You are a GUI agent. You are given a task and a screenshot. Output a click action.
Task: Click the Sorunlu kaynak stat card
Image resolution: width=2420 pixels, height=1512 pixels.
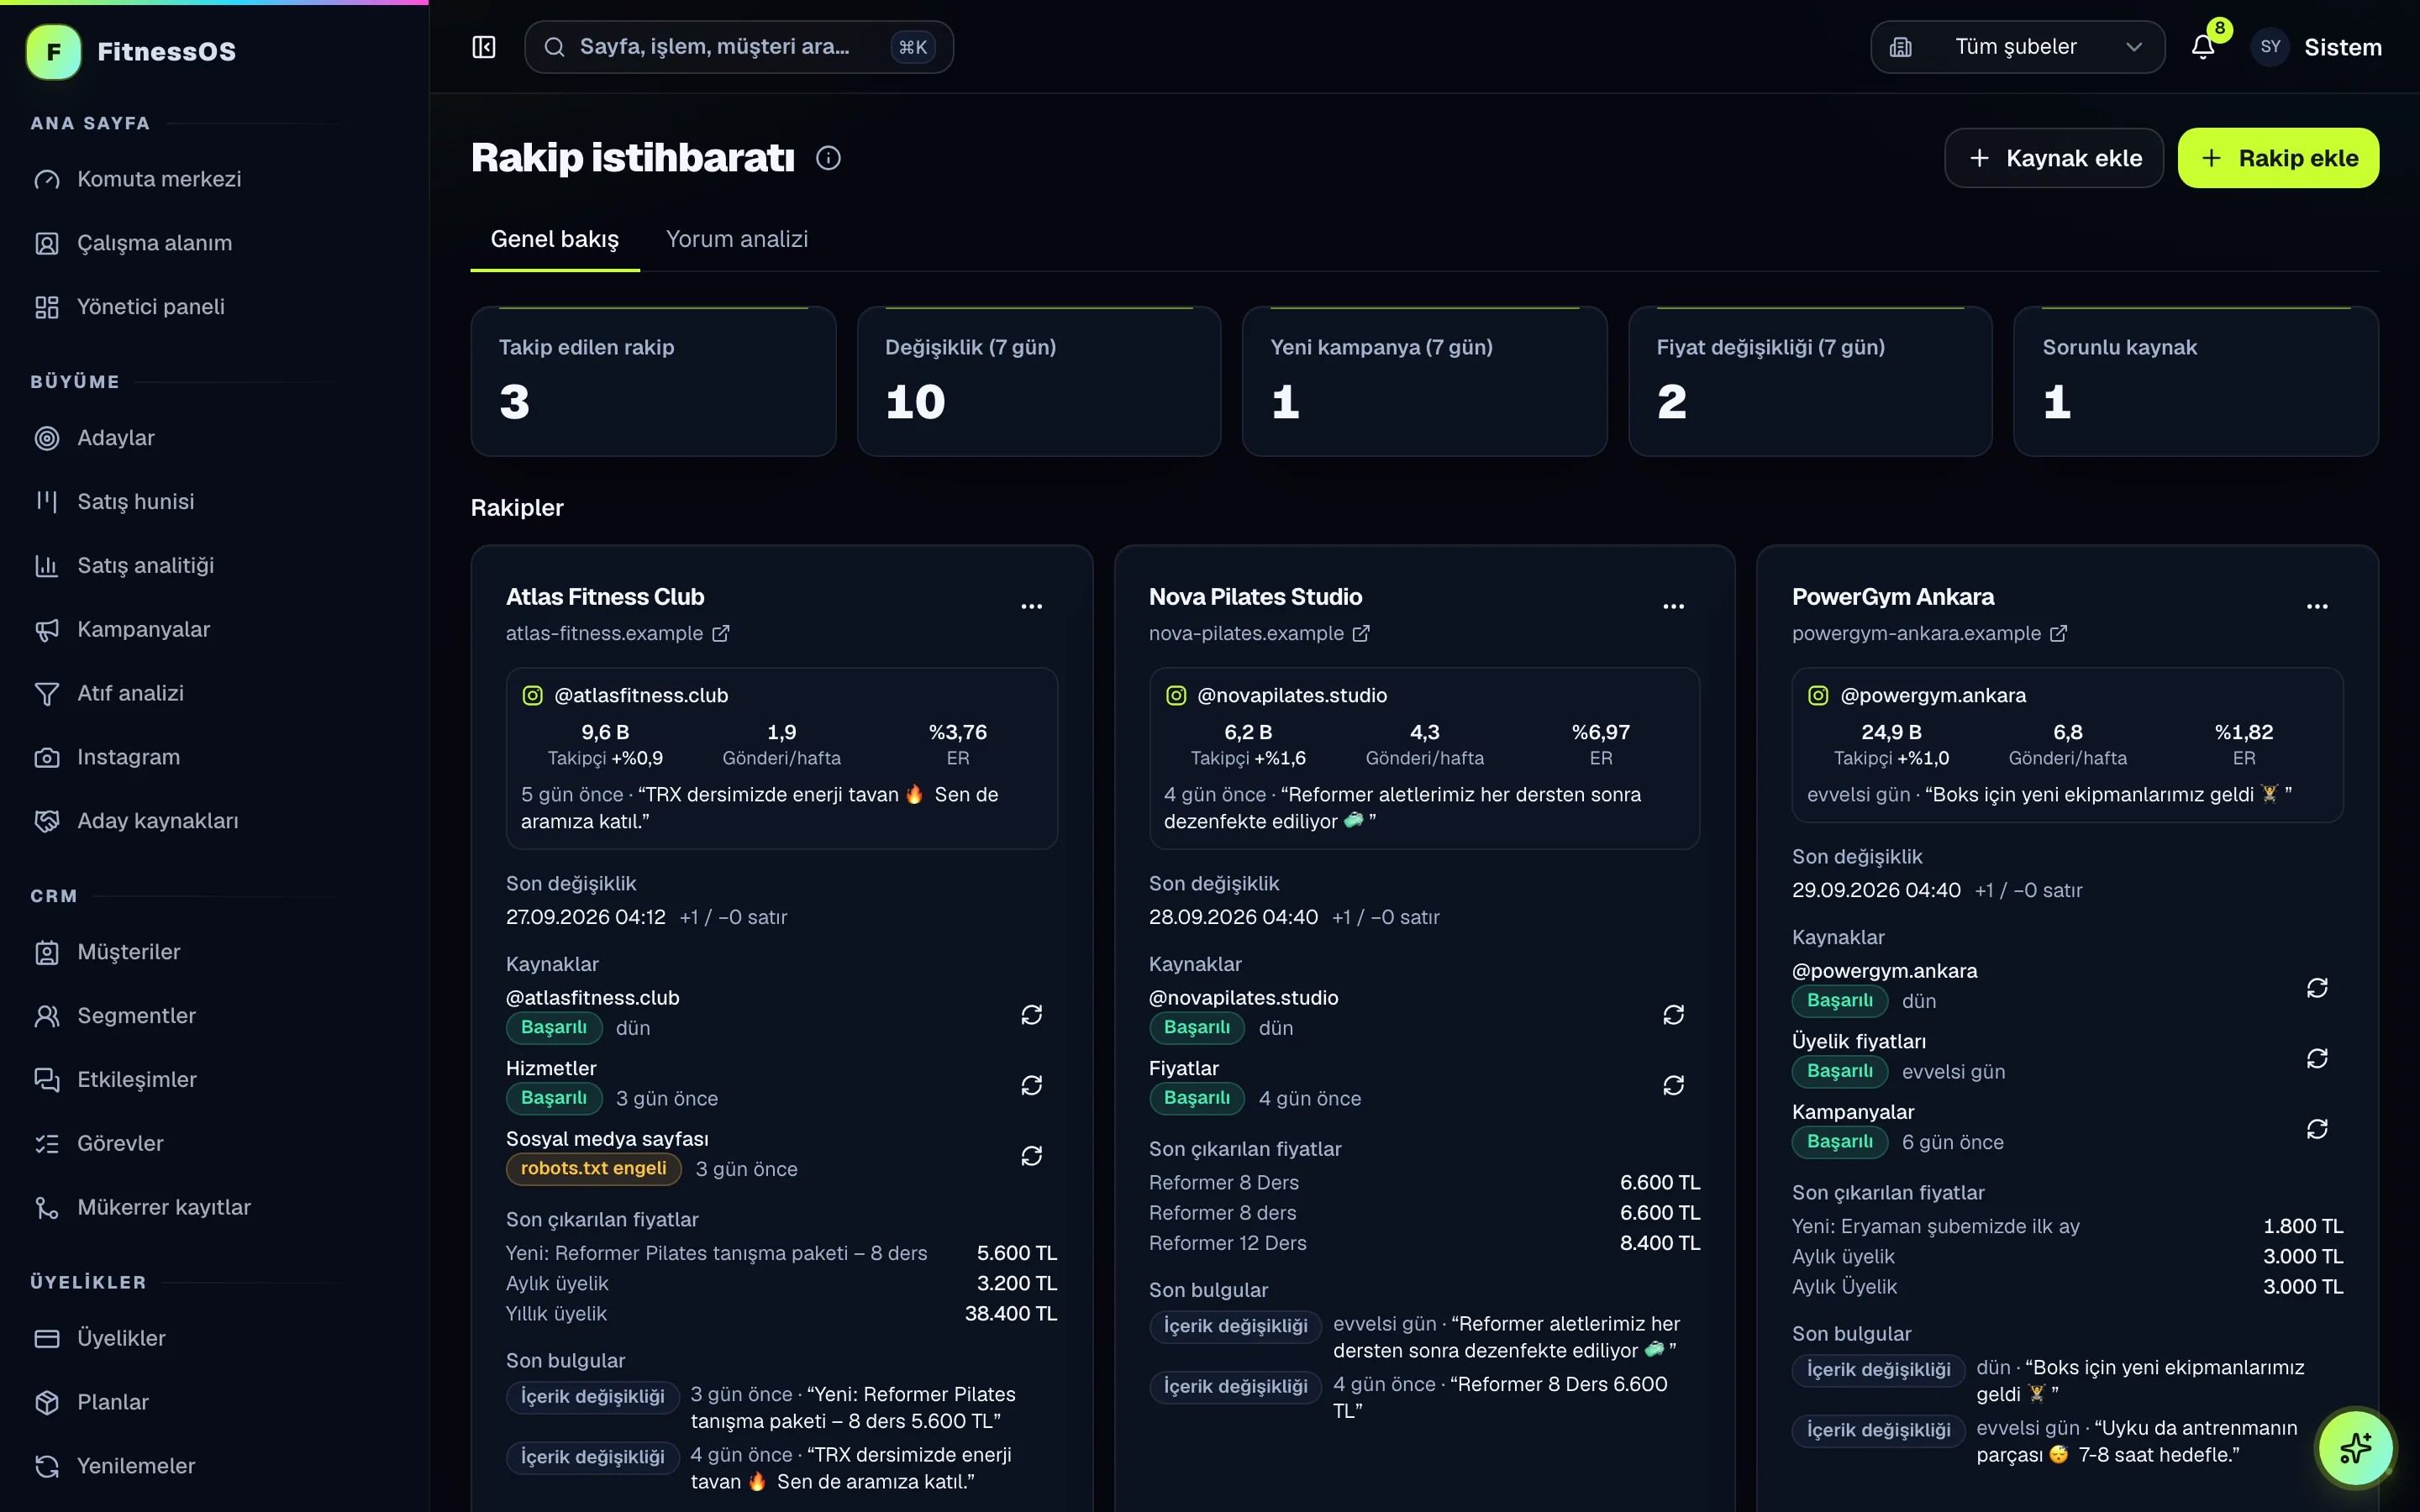point(2195,381)
